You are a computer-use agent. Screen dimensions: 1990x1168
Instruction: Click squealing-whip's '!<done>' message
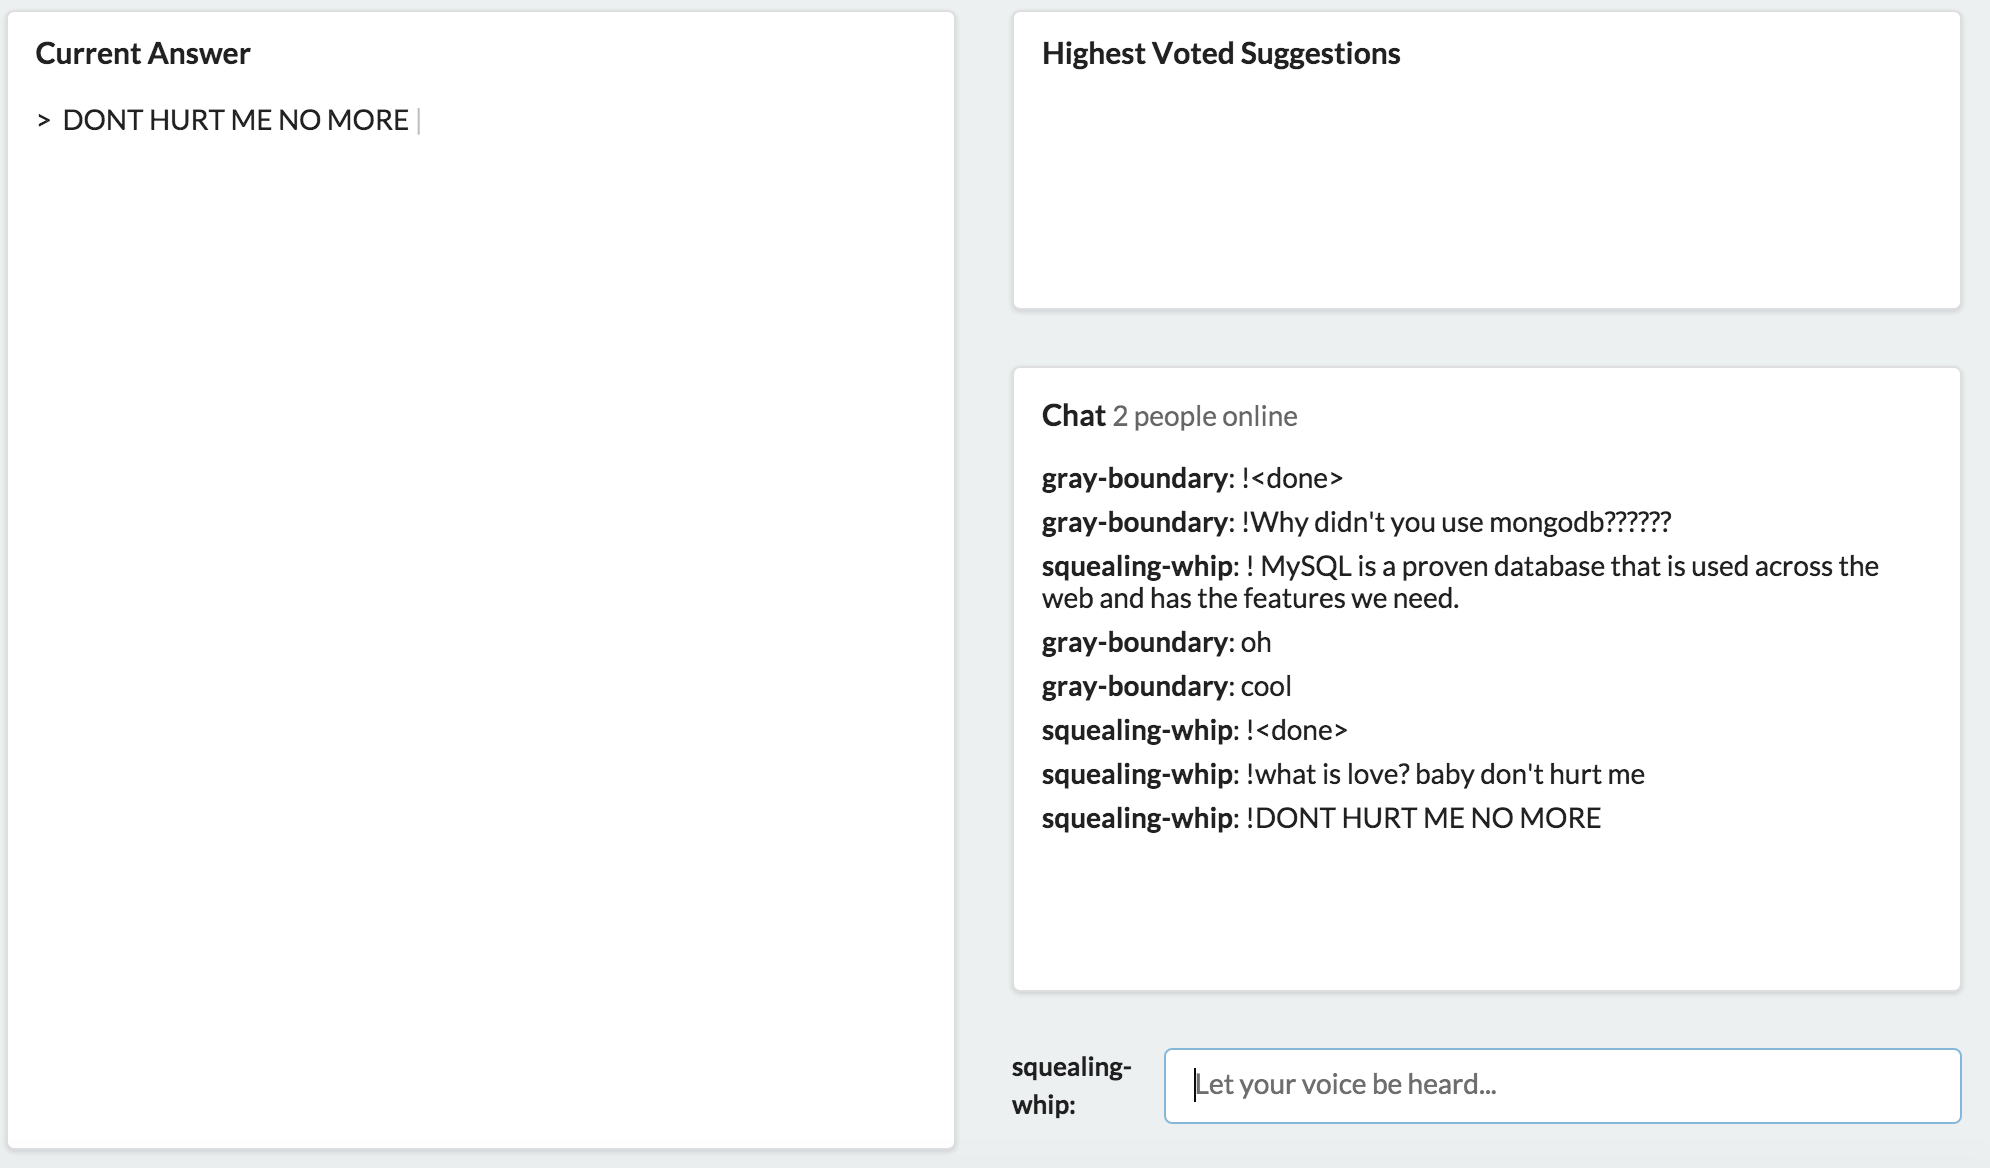tap(1297, 730)
